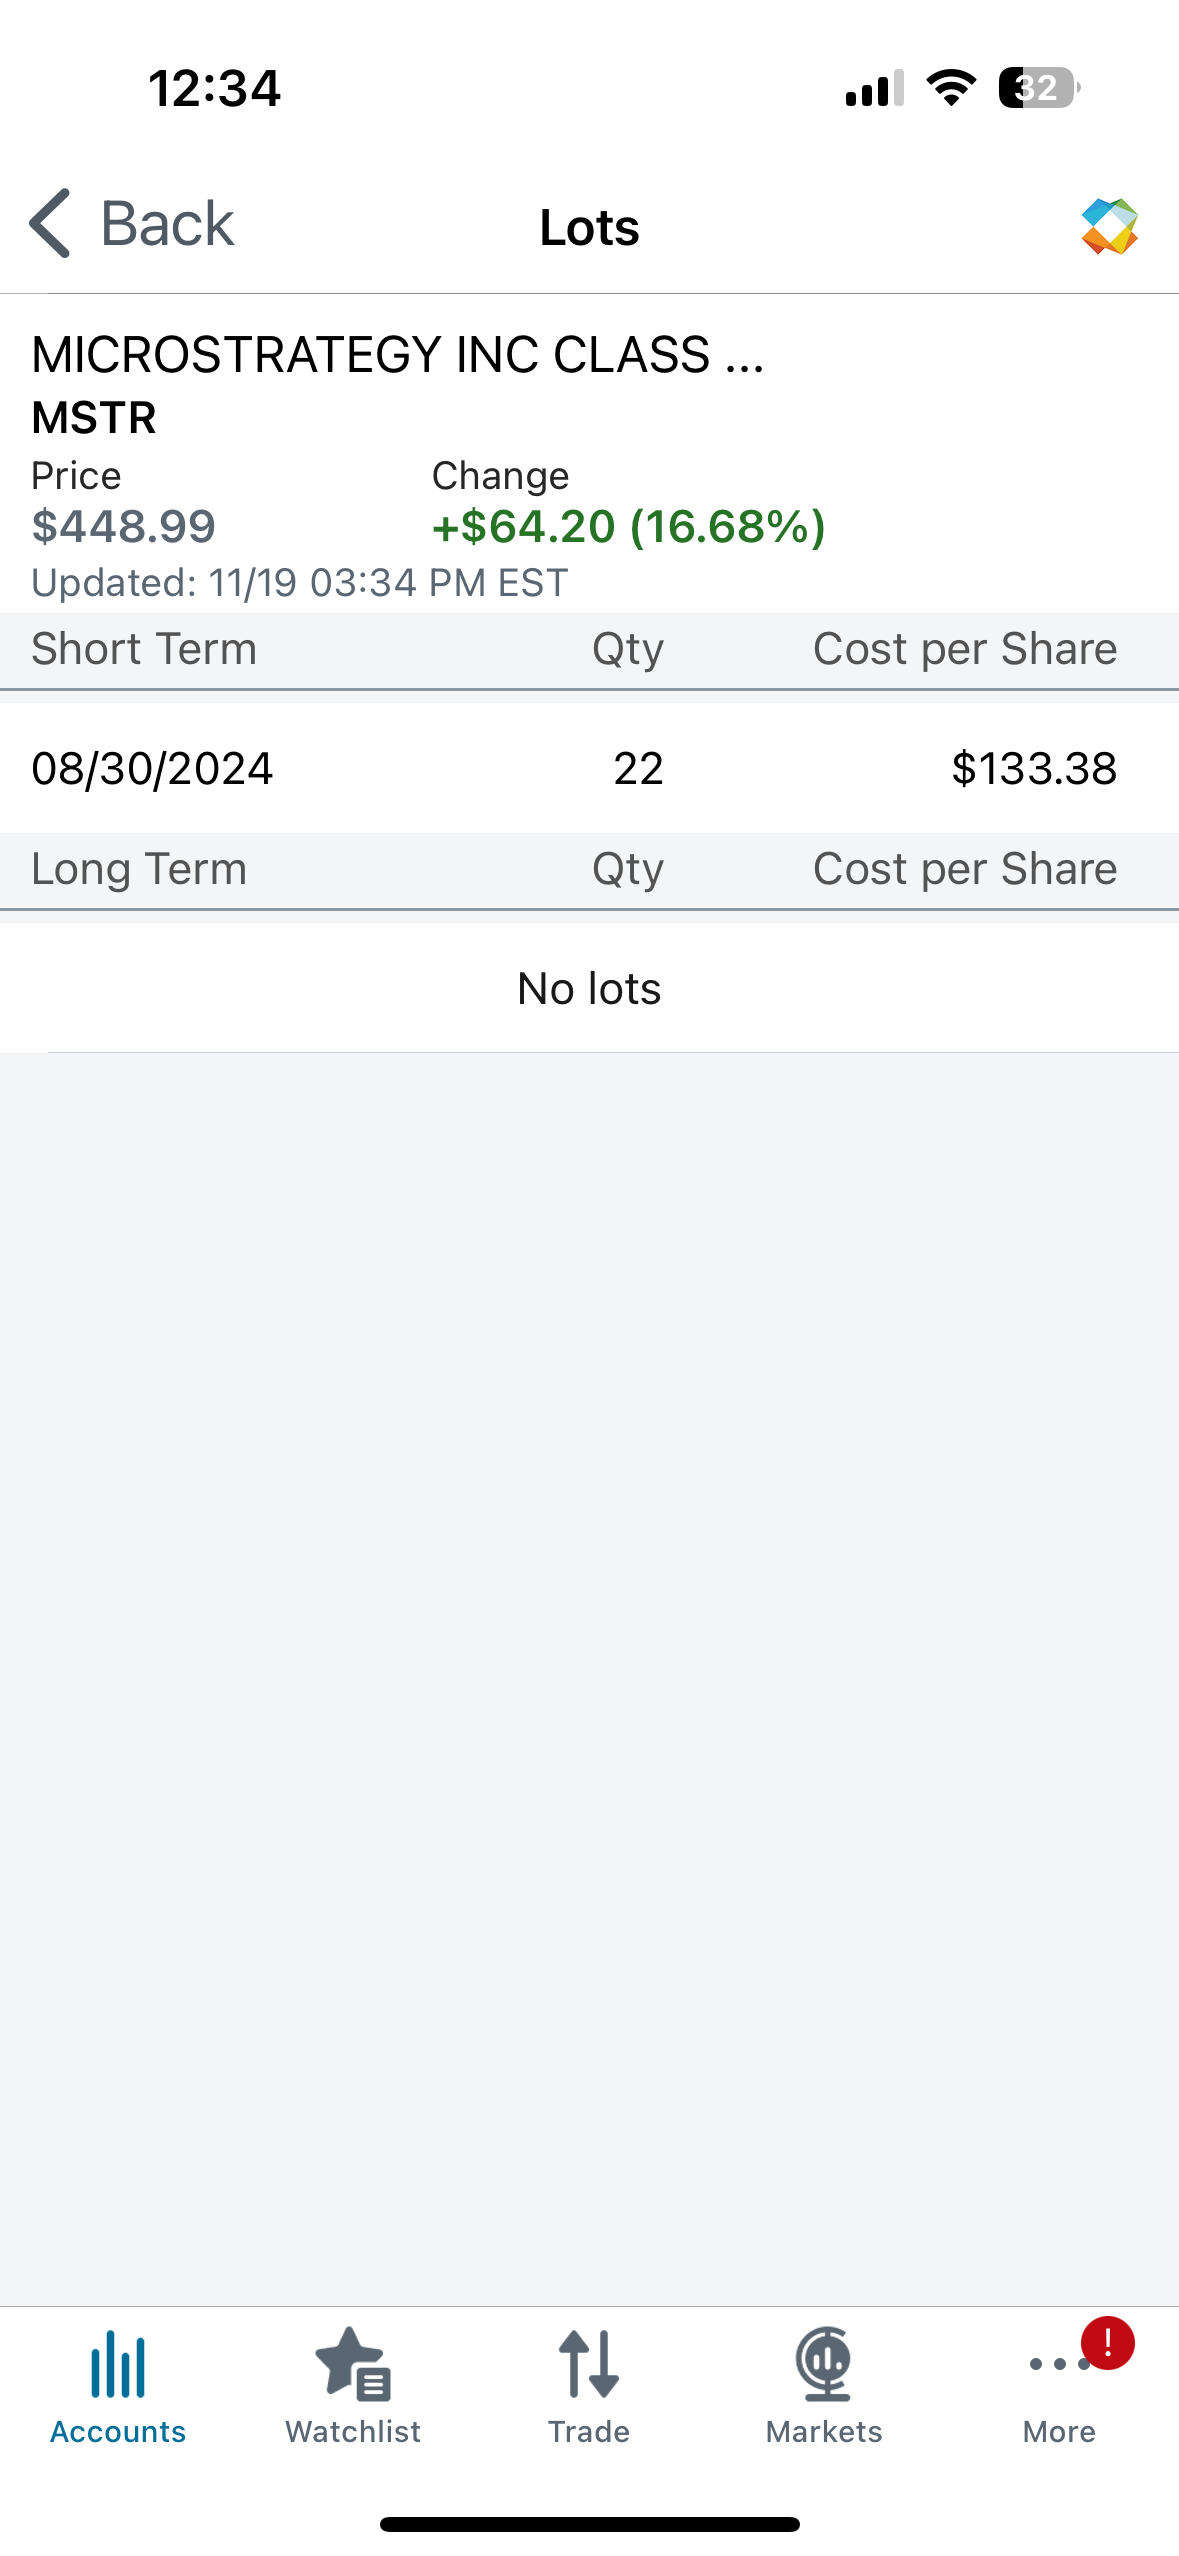Tap the Short Term Cost per Share header

pyautogui.click(x=964, y=649)
